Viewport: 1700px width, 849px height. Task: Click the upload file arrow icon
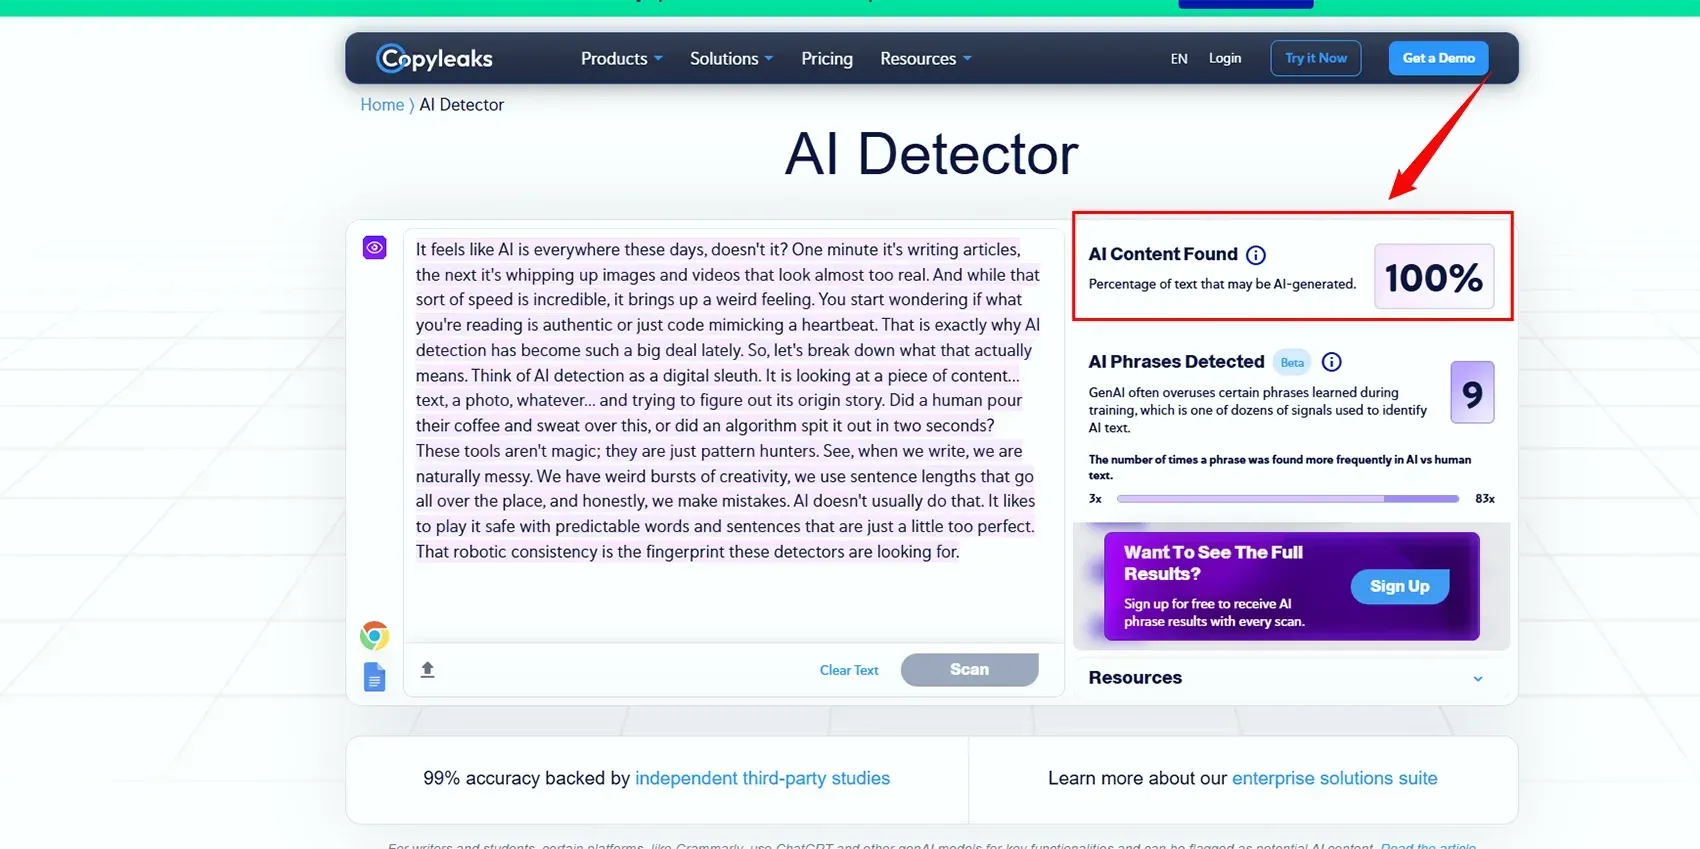point(428,670)
